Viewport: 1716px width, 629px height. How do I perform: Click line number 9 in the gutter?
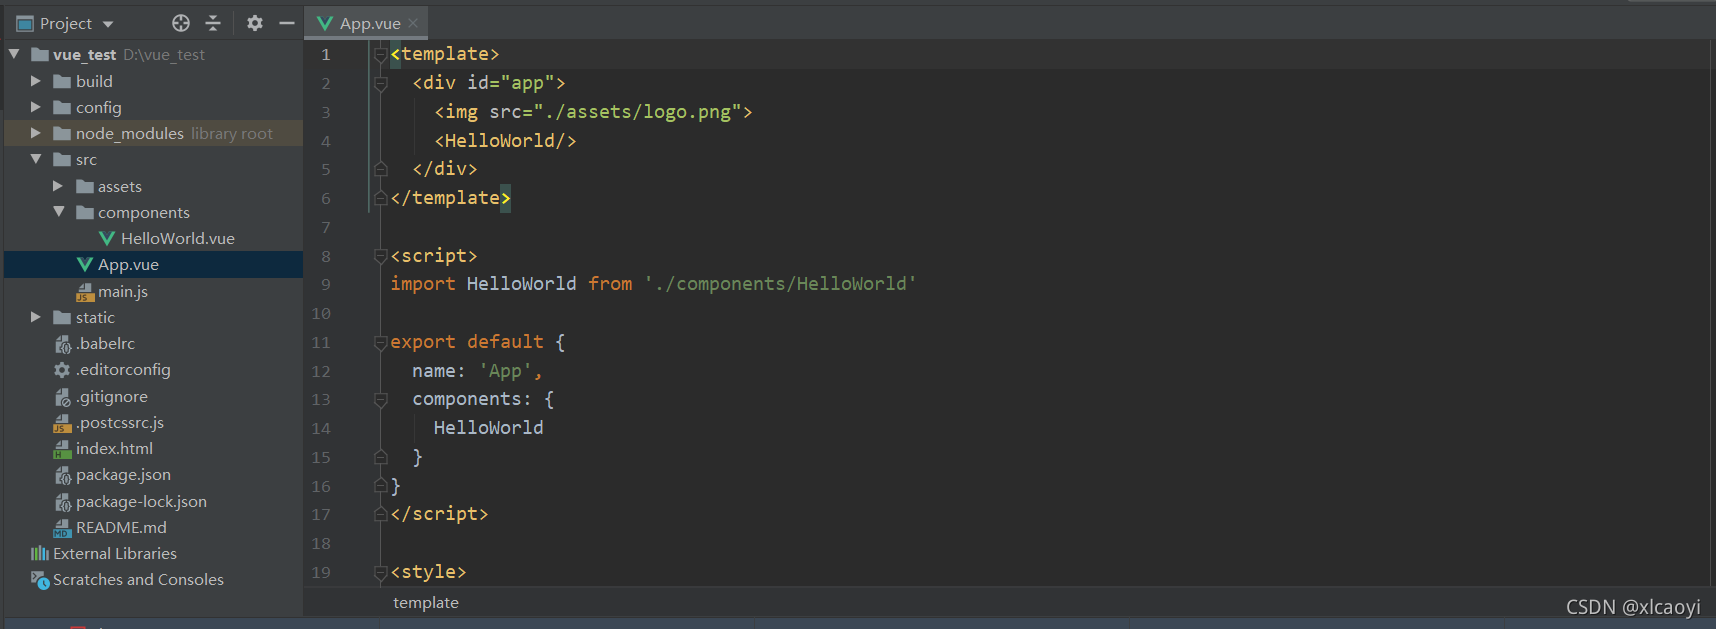click(x=325, y=284)
